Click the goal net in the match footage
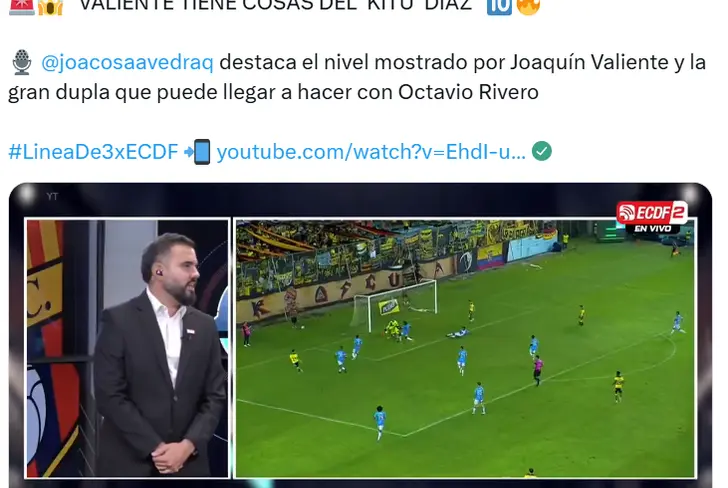 click(x=395, y=306)
